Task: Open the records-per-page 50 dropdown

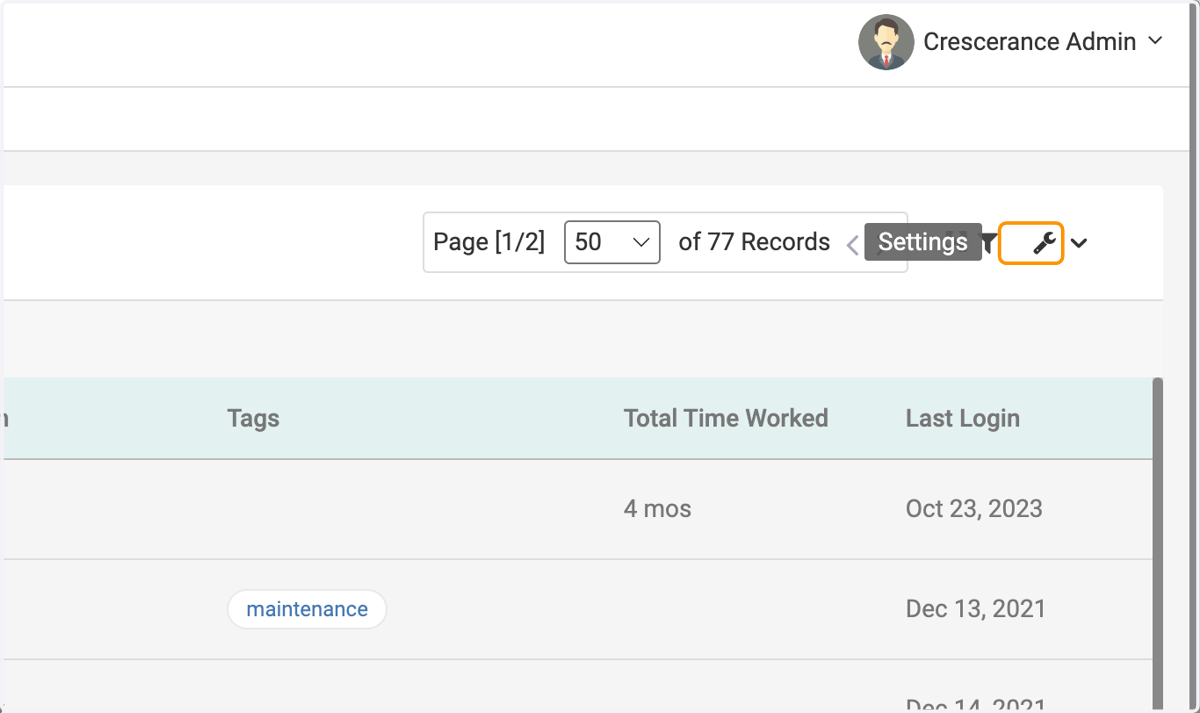Action: point(612,242)
